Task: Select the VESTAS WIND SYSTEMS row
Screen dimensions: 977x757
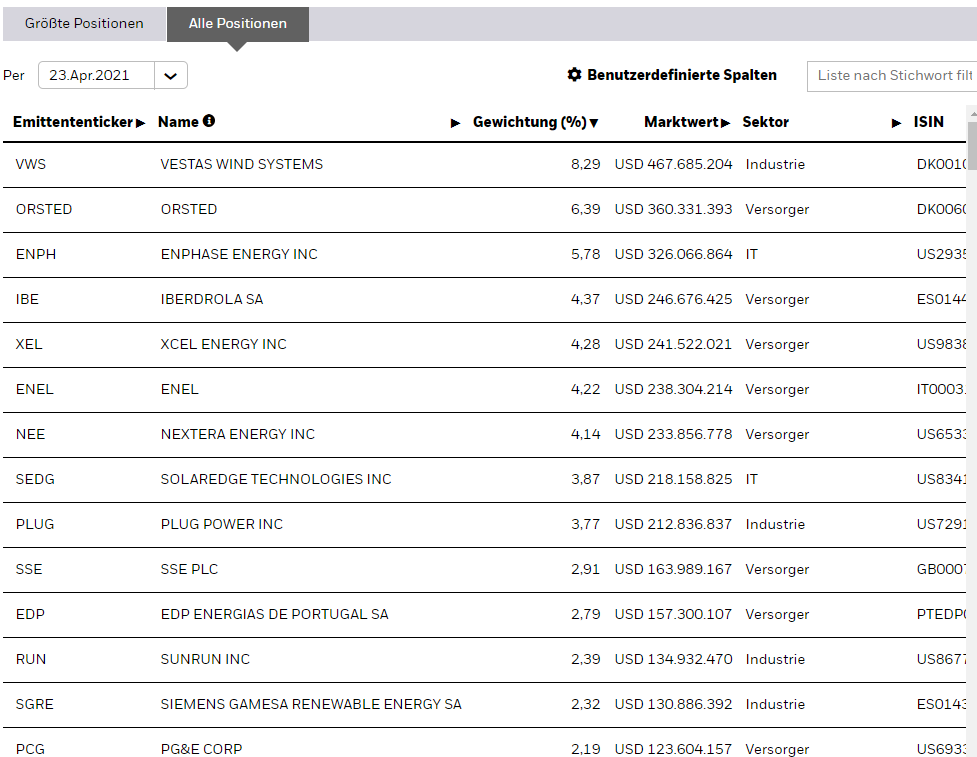Action: [x=242, y=164]
